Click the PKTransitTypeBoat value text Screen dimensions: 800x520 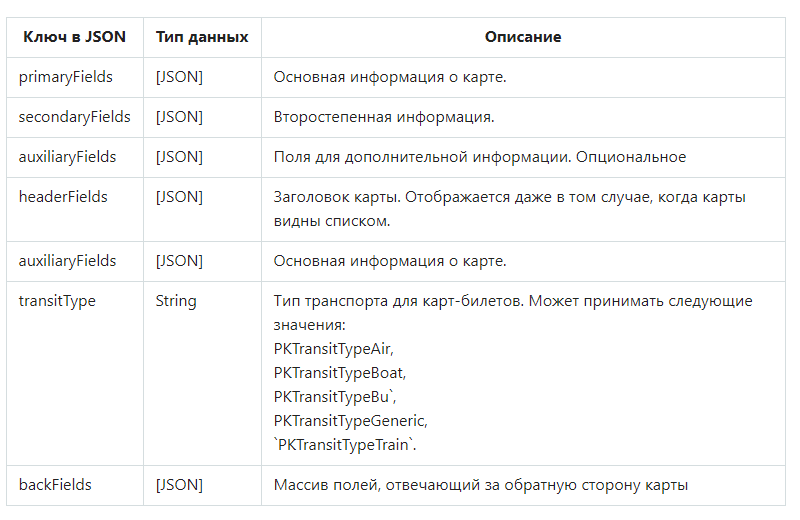point(340,373)
